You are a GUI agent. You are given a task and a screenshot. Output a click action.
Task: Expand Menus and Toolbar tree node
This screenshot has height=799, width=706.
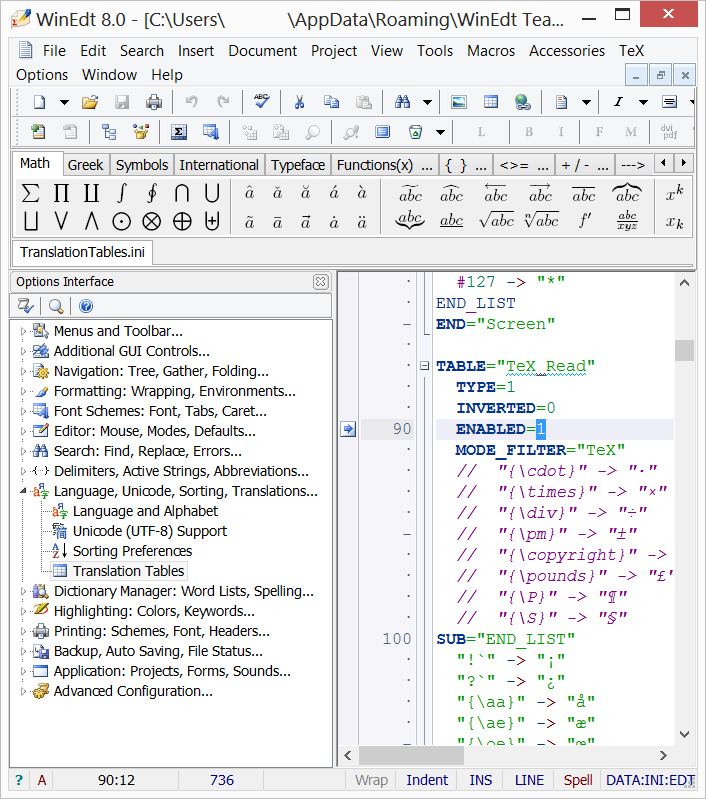click(23, 331)
